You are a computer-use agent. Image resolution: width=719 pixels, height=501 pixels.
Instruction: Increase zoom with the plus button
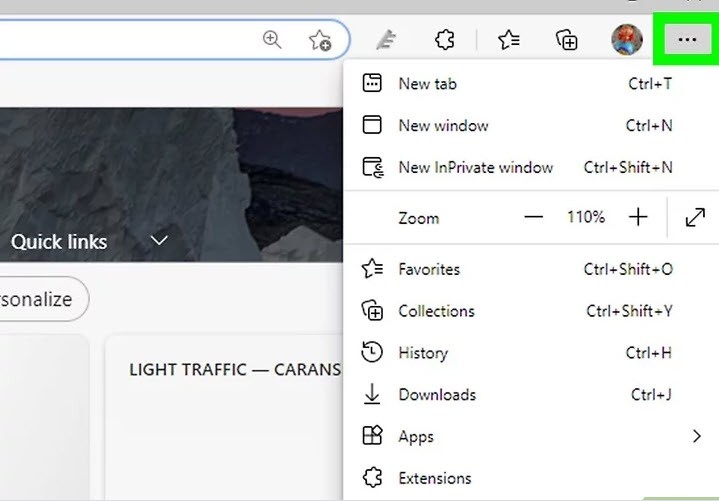coord(638,217)
